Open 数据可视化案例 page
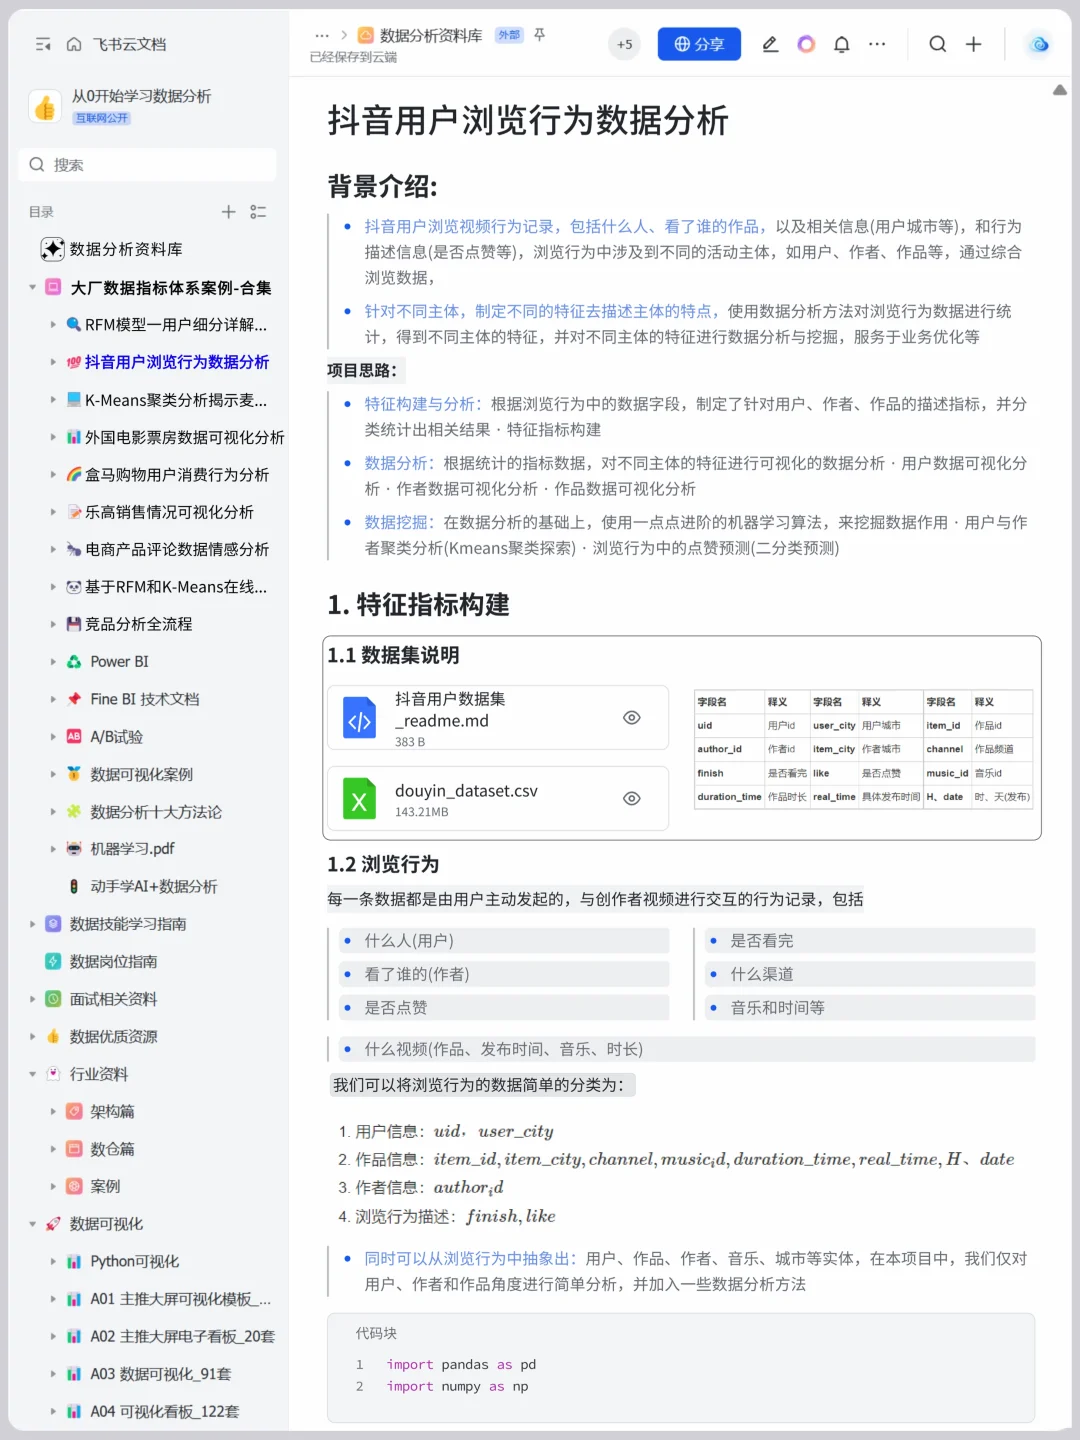The height and width of the screenshot is (1440, 1080). click(x=142, y=775)
